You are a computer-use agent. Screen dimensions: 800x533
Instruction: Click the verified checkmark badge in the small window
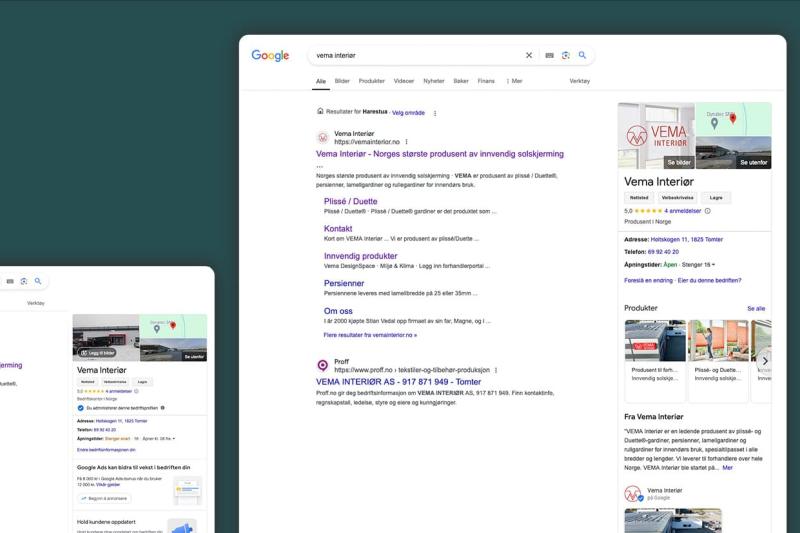click(81, 408)
